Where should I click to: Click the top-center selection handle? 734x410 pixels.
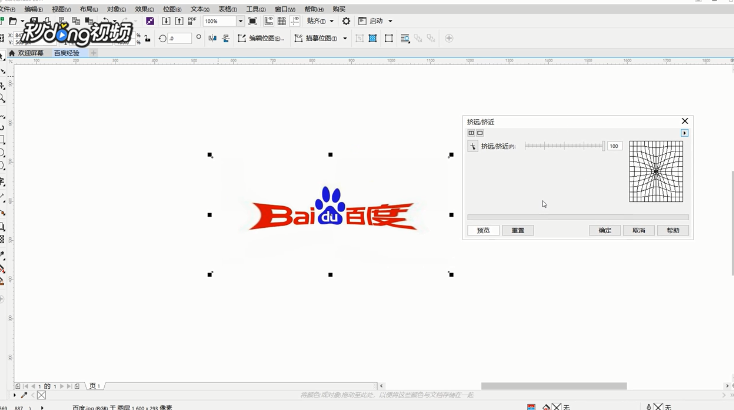(330, 154)
